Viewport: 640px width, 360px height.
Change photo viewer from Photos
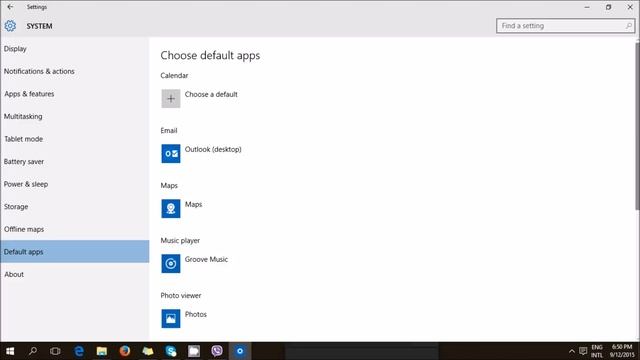click(x=196, y=314)
